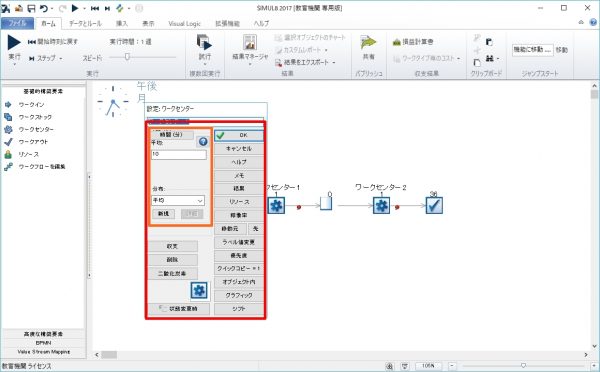The image size is (600, 372).
Task: Click the ワークセンター 2 gear object on canvas
Action: (x=381, y=206)
